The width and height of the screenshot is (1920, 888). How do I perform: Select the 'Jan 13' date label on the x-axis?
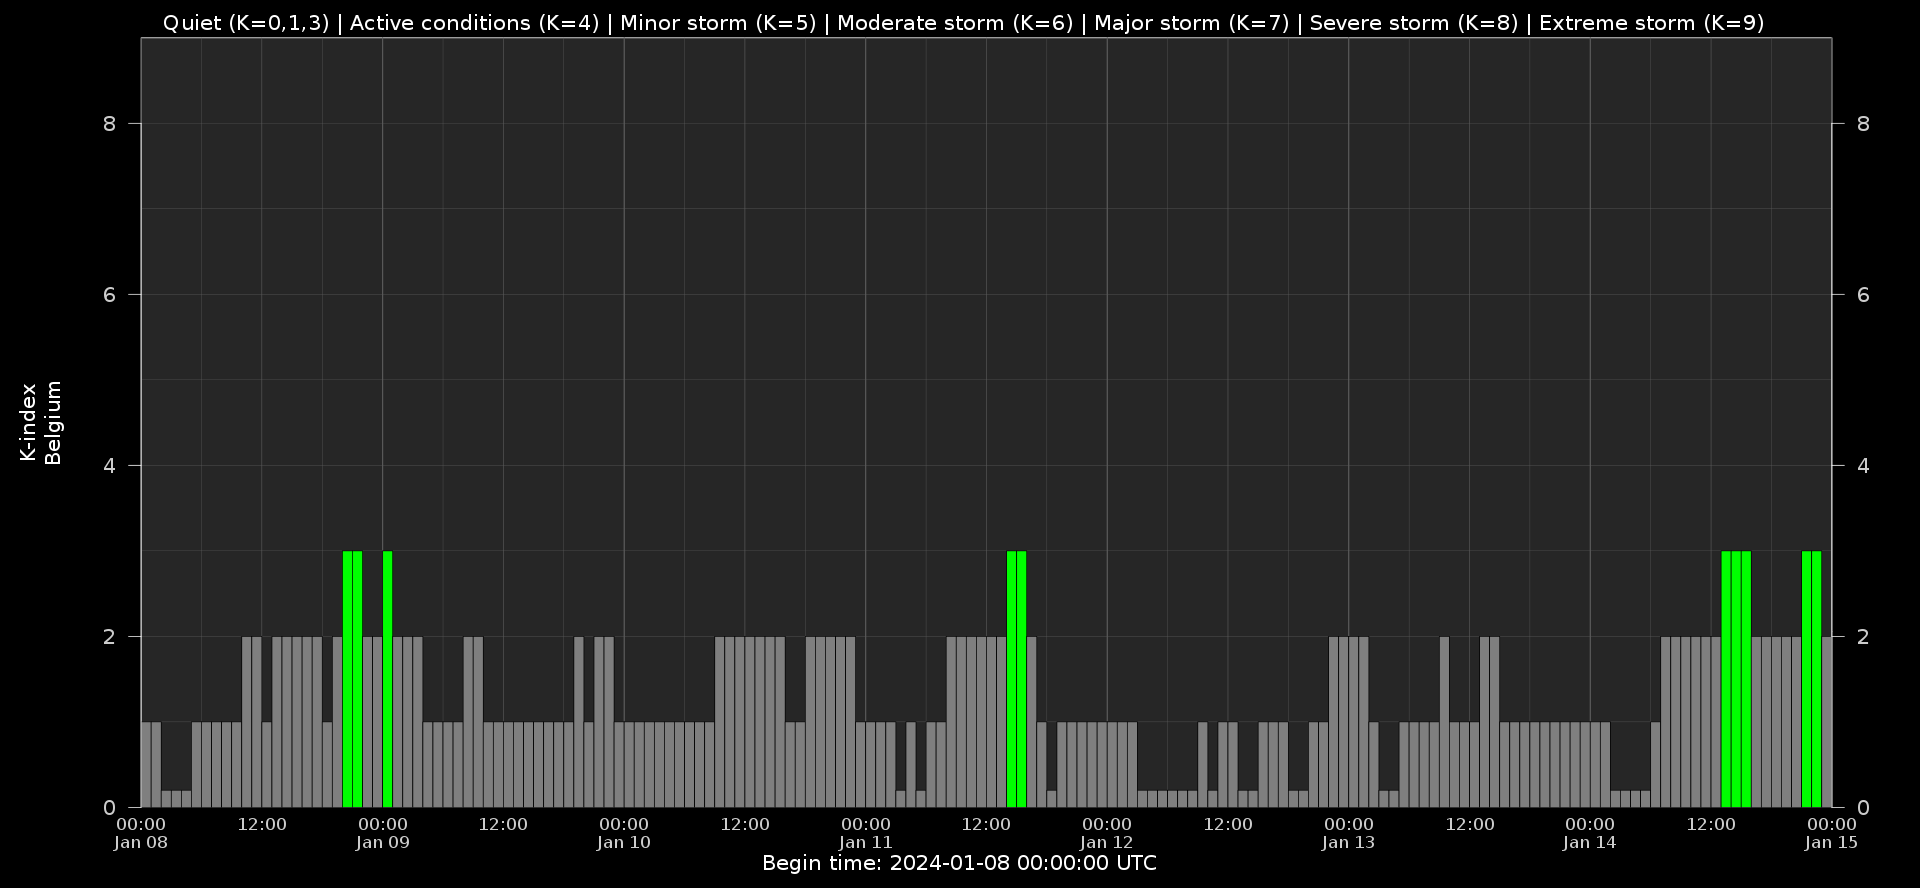1349,842
